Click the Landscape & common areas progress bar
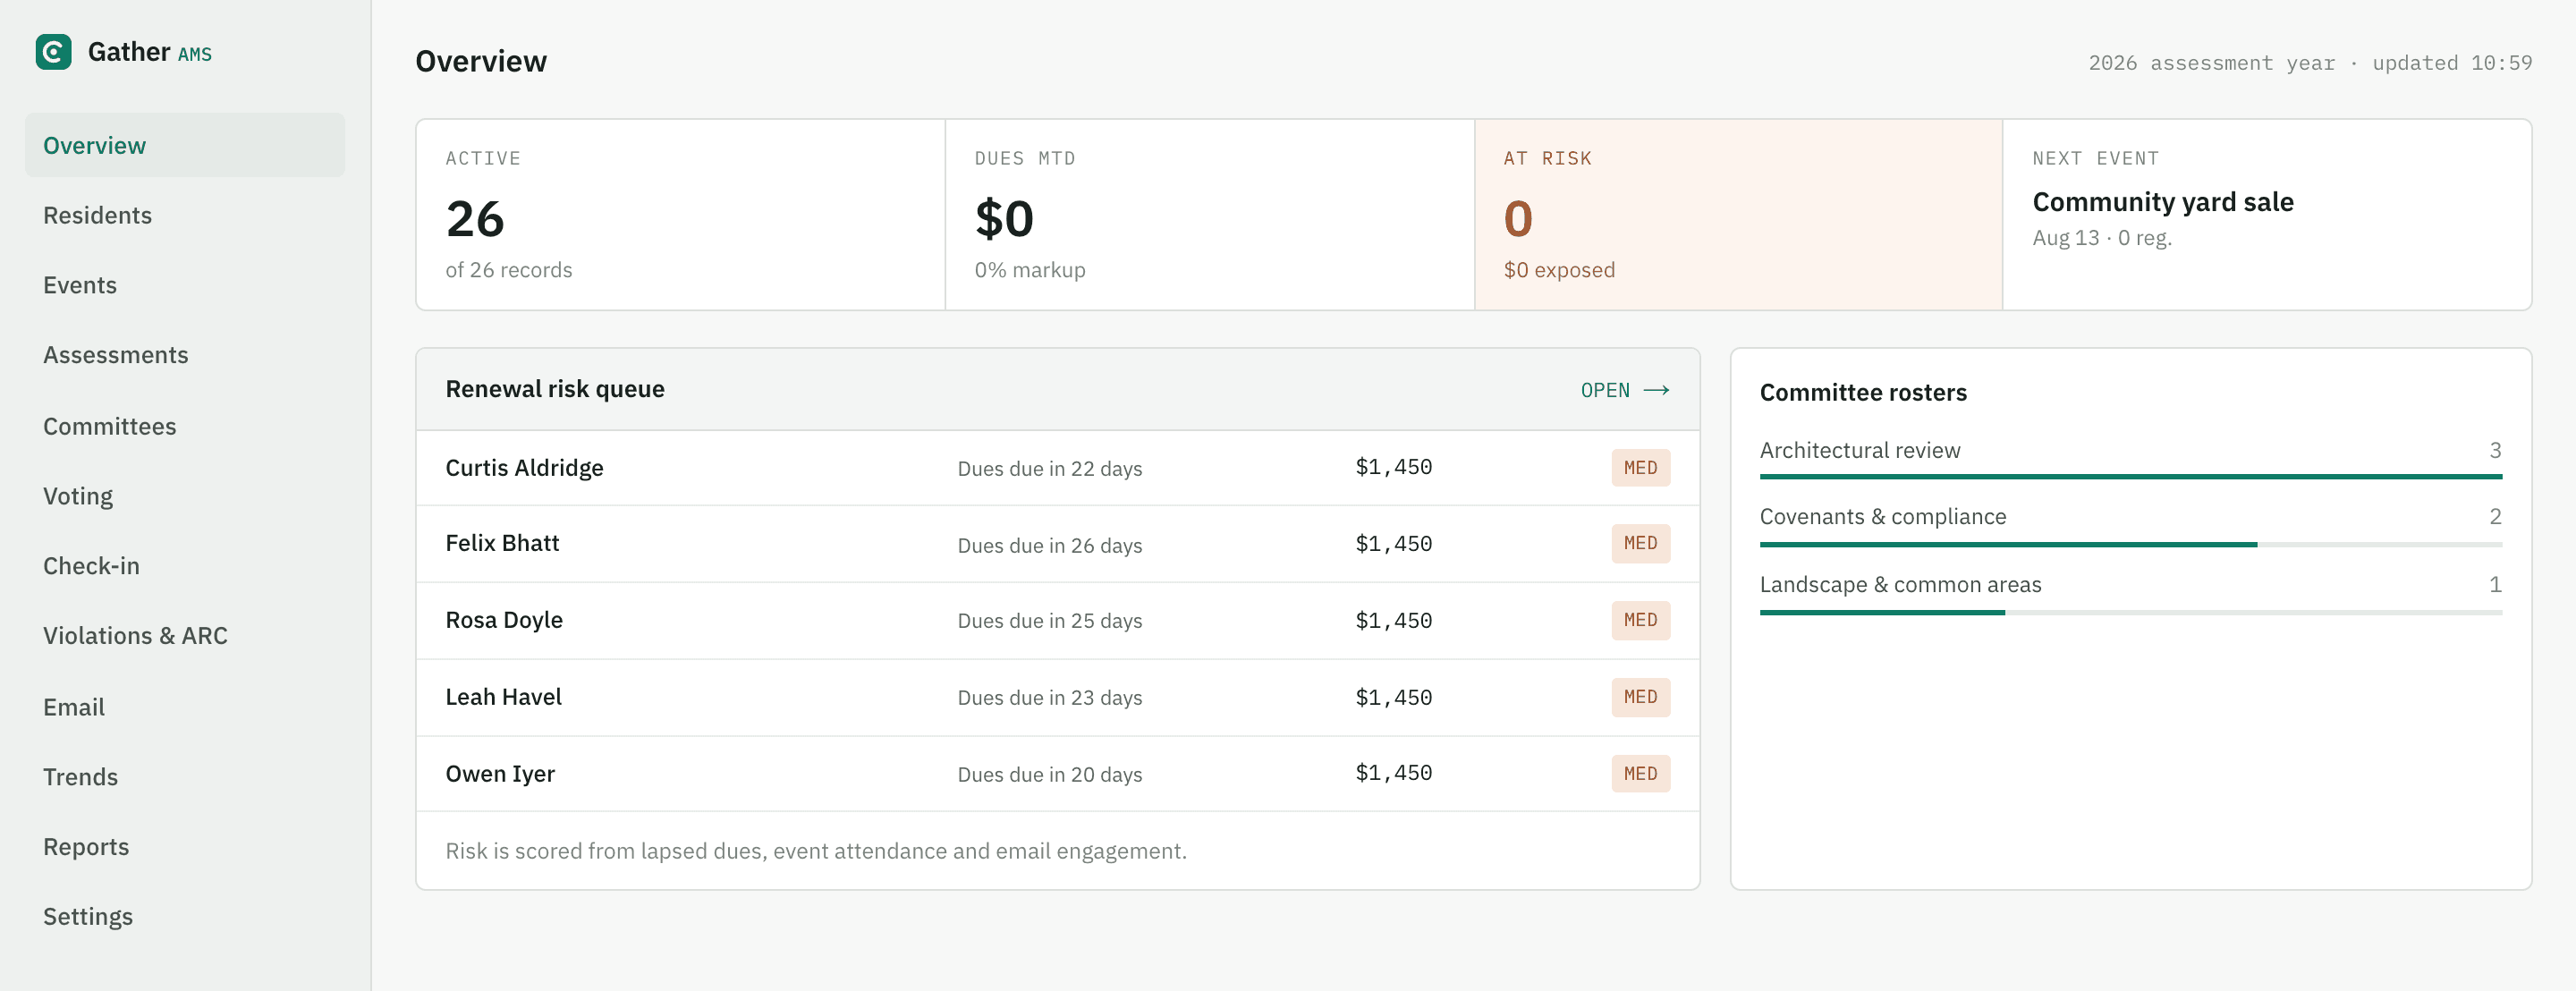The height and width of the screenshot is (991, 2576). pyautogui.click(x=2131, y=612)
